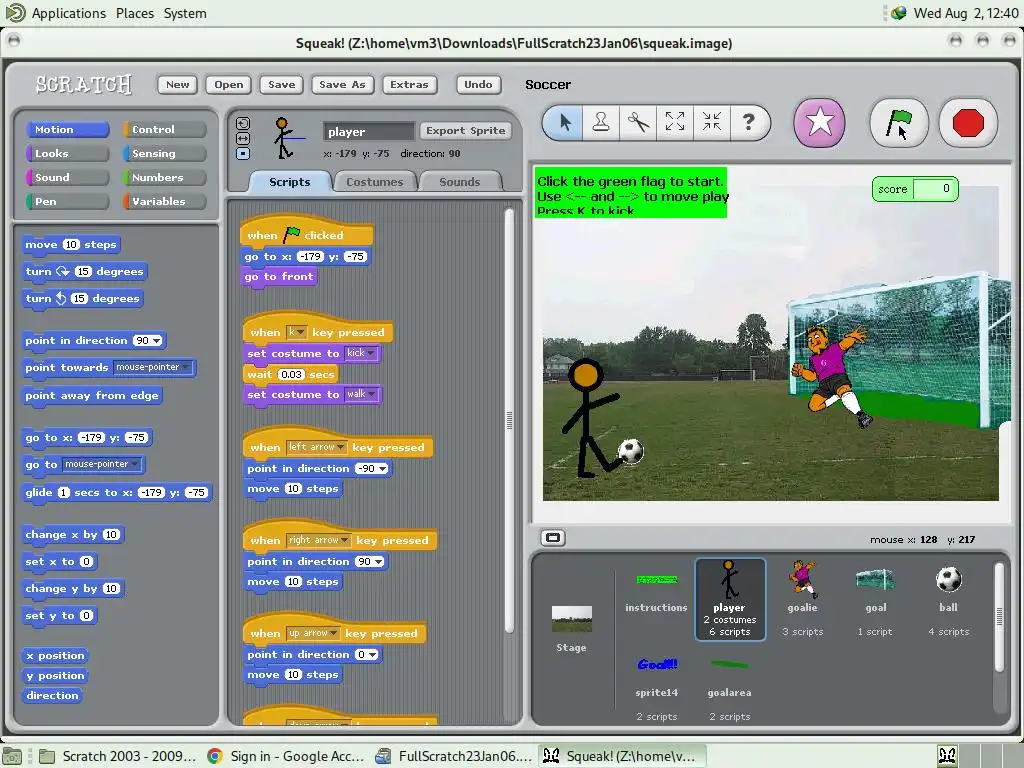Switch to Scratch 2003 - 2009 taskbar window
Viewport: 1024px width, 768px height.
click(x=118, y=756)
